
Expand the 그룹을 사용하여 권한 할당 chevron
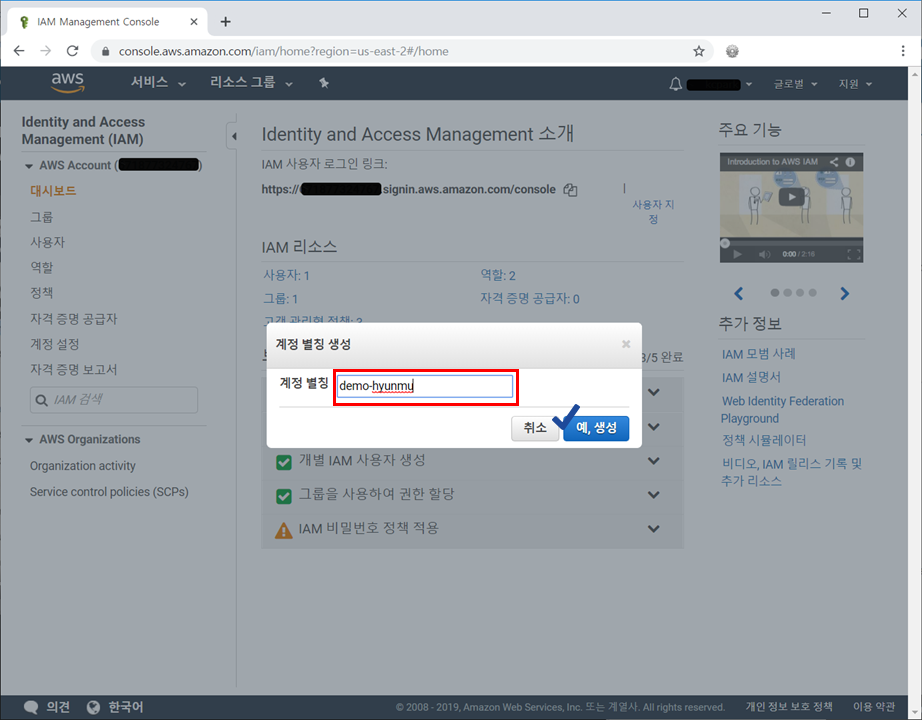click(x=653, y=495)
